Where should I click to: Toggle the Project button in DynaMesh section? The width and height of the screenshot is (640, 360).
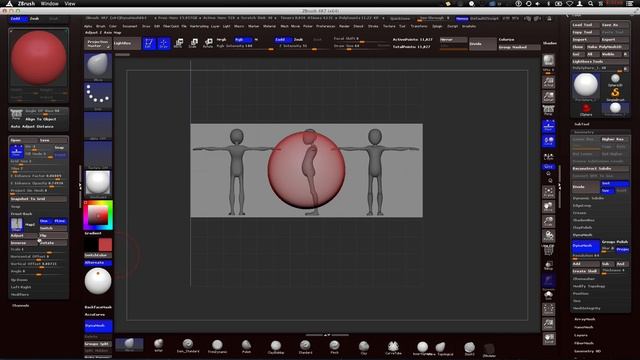tap(623, 249)
